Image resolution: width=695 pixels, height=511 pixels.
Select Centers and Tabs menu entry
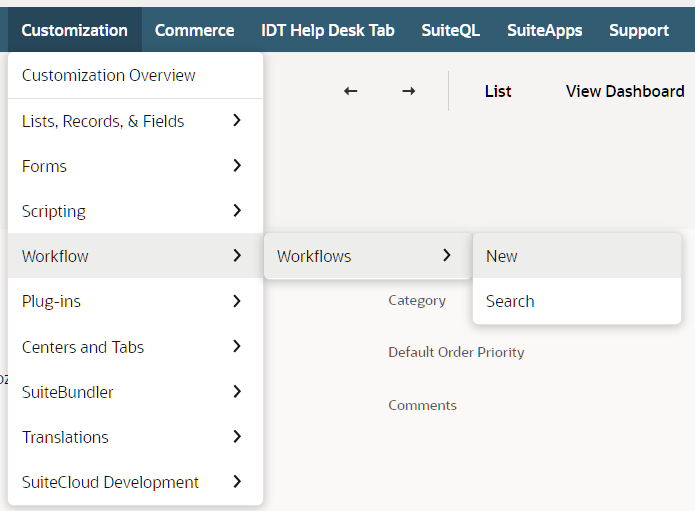(x=83, y=347)
